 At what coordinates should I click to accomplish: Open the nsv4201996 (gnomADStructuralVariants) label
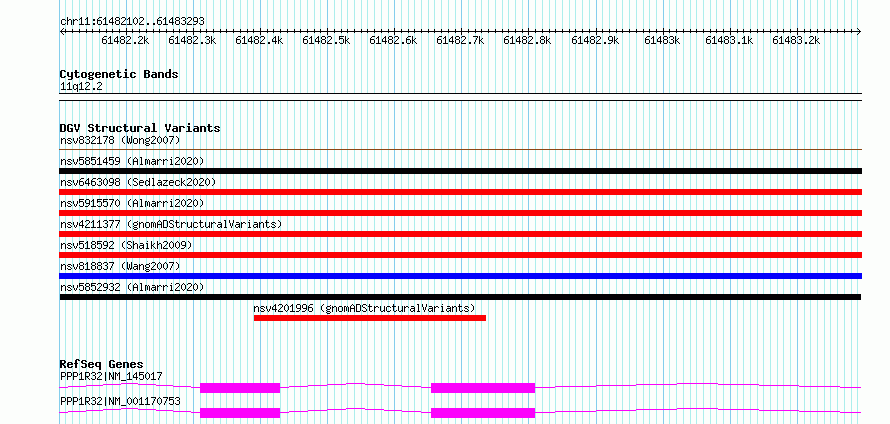coord(364,308)
